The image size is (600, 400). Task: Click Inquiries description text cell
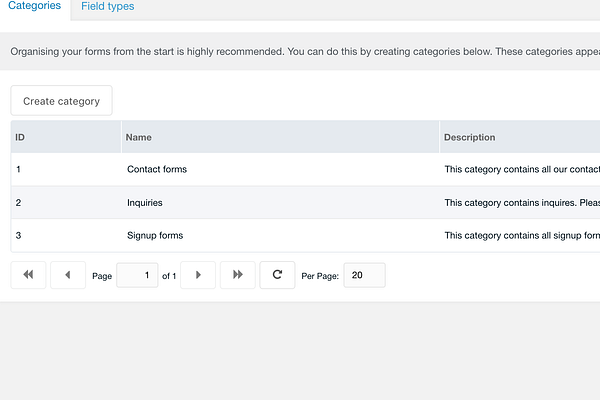[x=520, y=202]
